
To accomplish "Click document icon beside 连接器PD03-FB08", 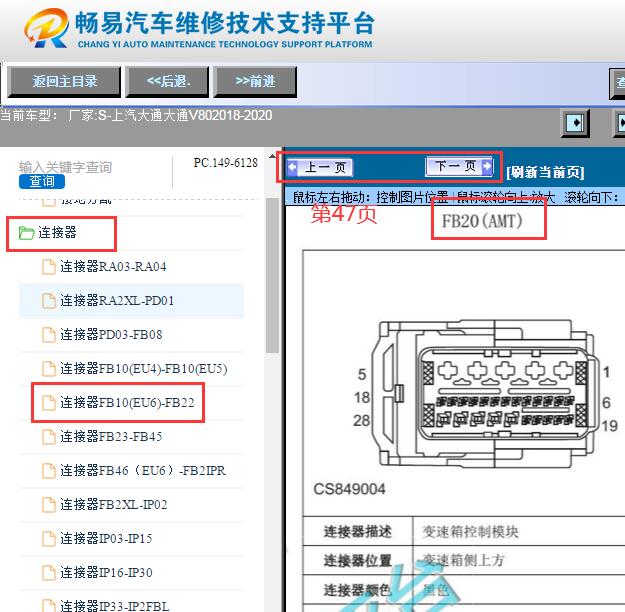I will coord(49,335).
